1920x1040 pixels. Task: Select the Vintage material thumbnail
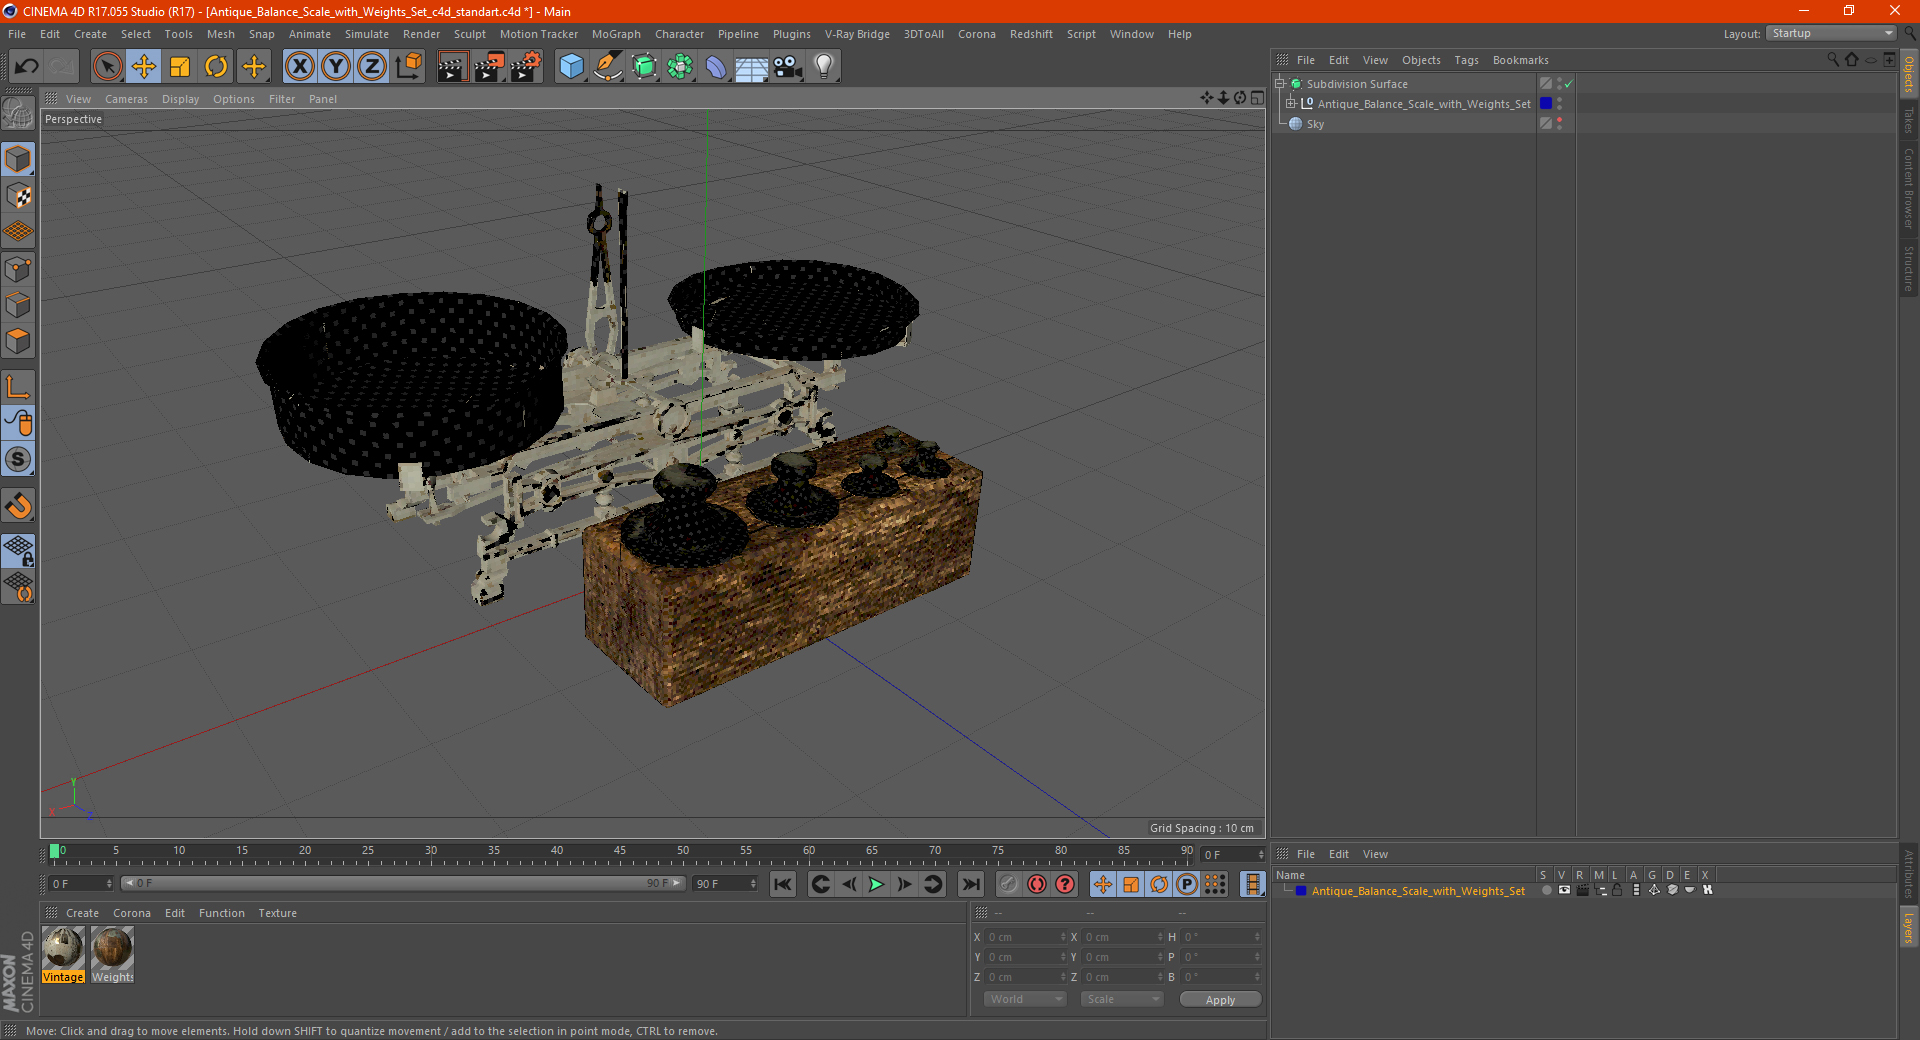63,954
